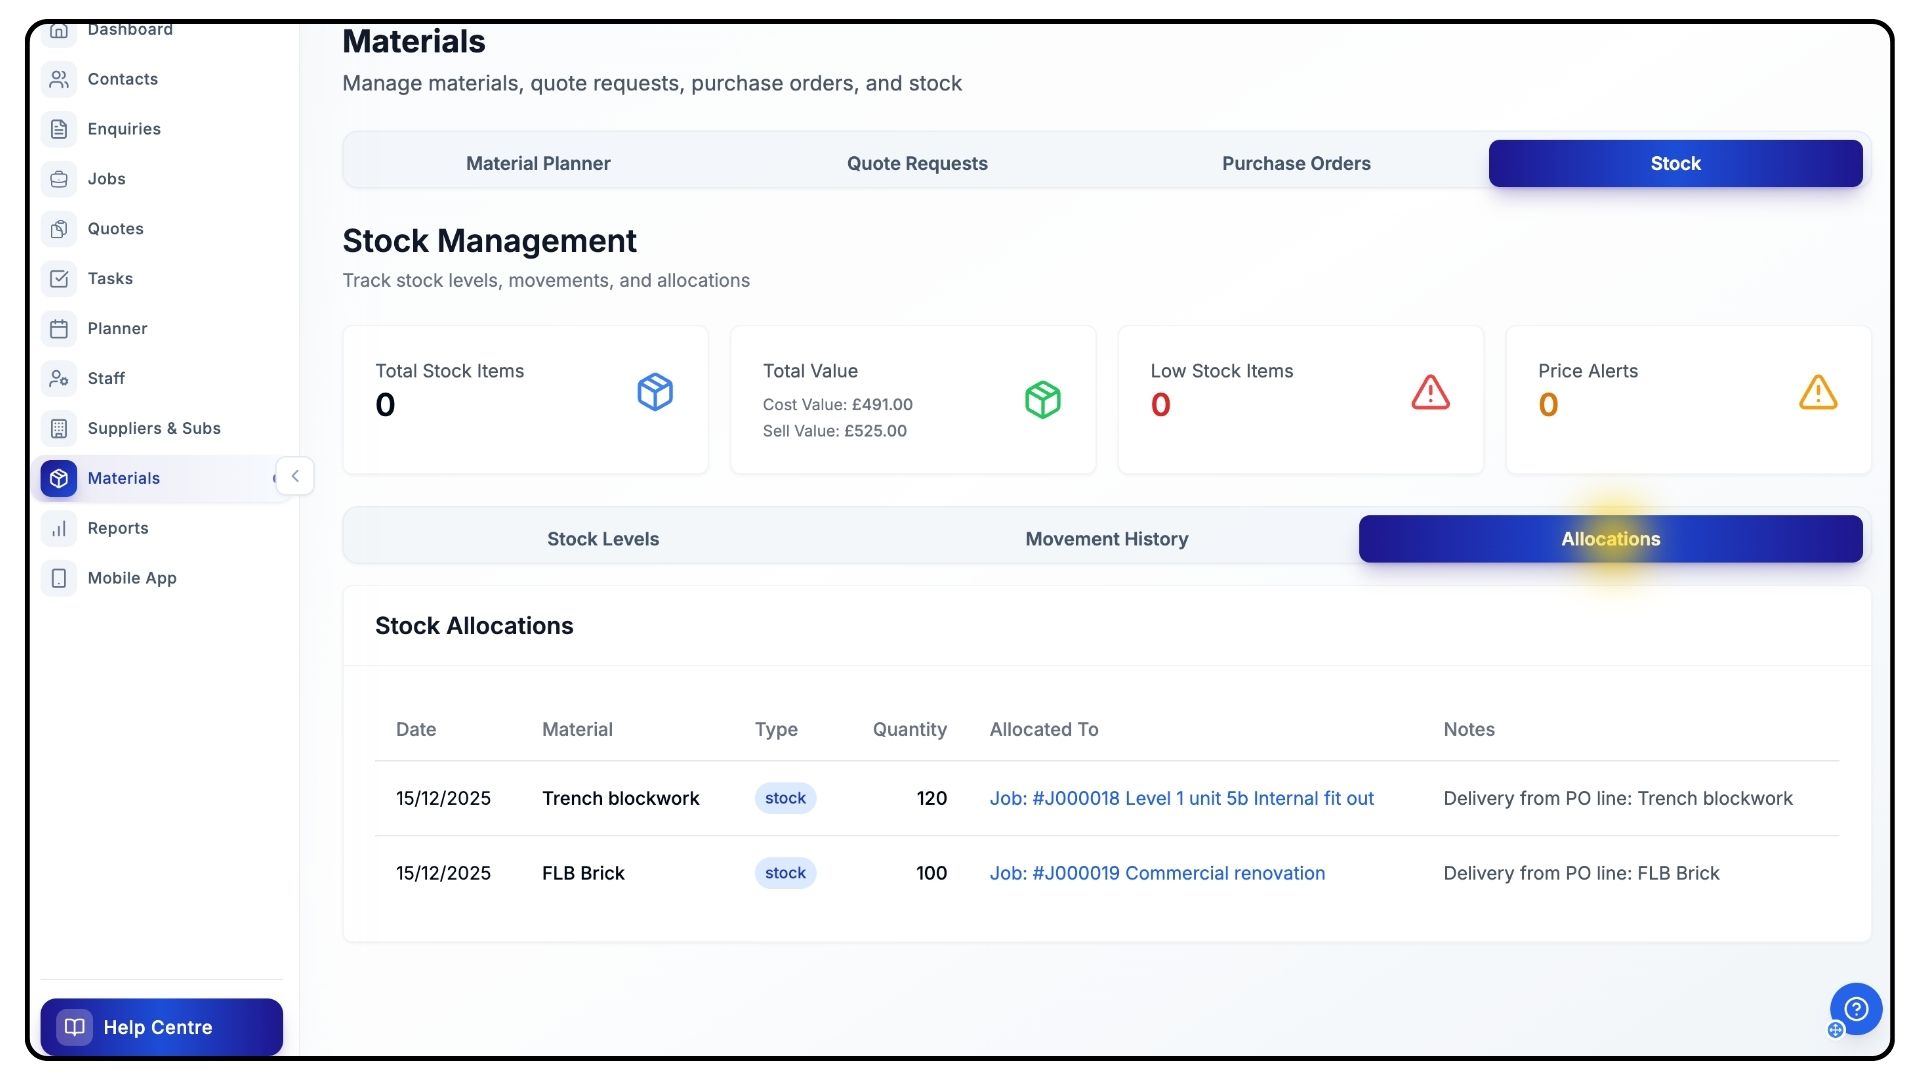Click the Suppliers & Subs building icon

click(x=59, y=429)
